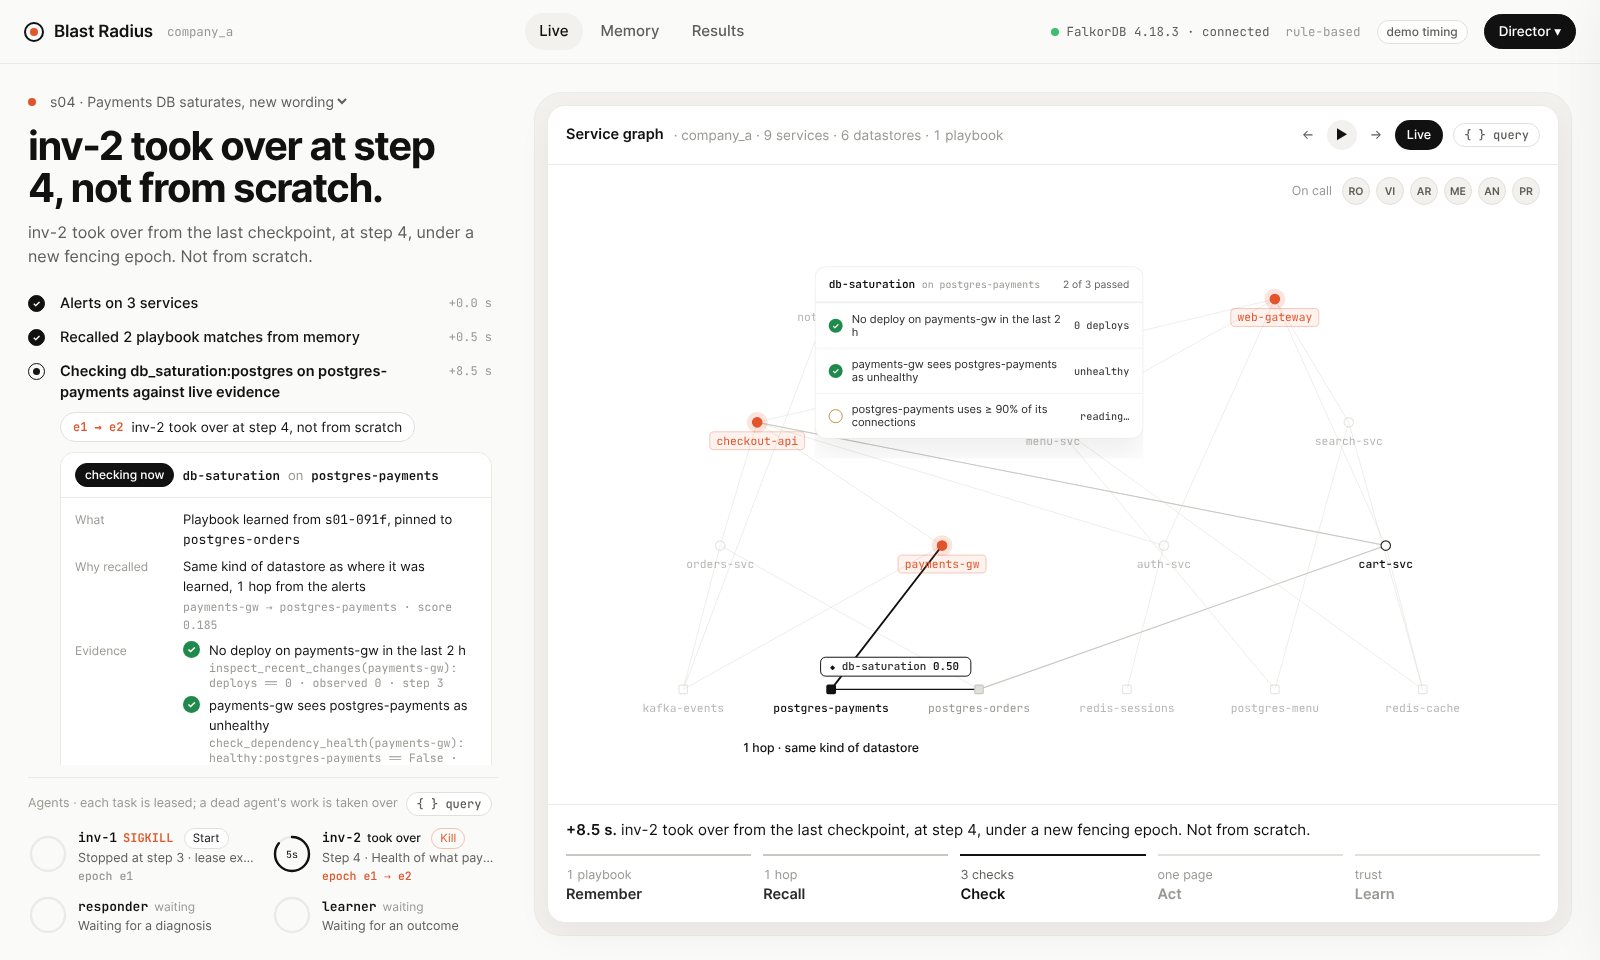Viewport: 1600px width, 960px height.
Task: Select the RO on-call avatar
Action: tap(1356, 191)
